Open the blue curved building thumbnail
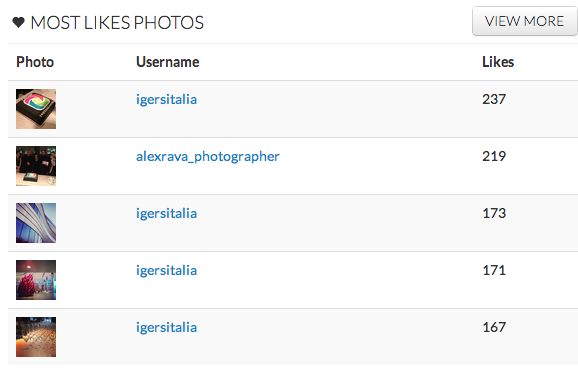Image resolution: width=578 pixels, height=371 pixels. (36, 223)
